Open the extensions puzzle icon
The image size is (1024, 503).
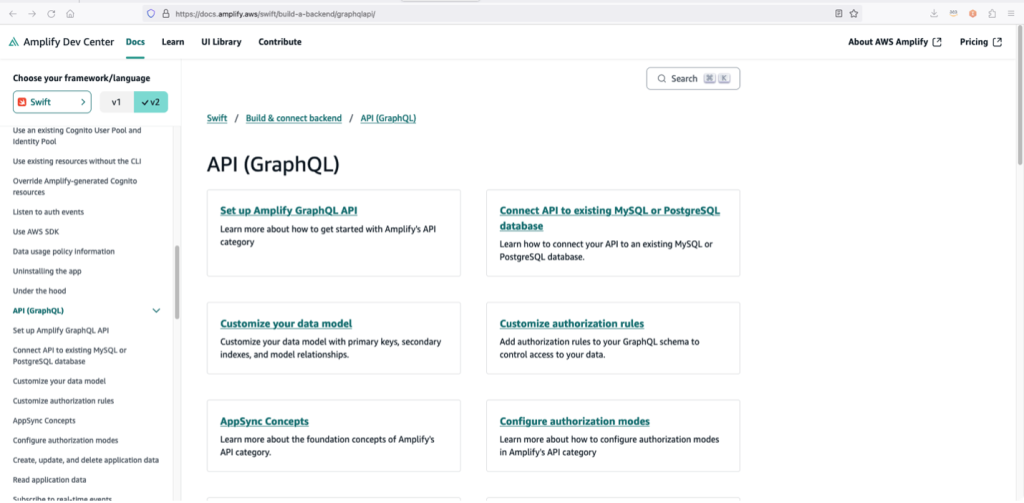click(x=992, y=13)
